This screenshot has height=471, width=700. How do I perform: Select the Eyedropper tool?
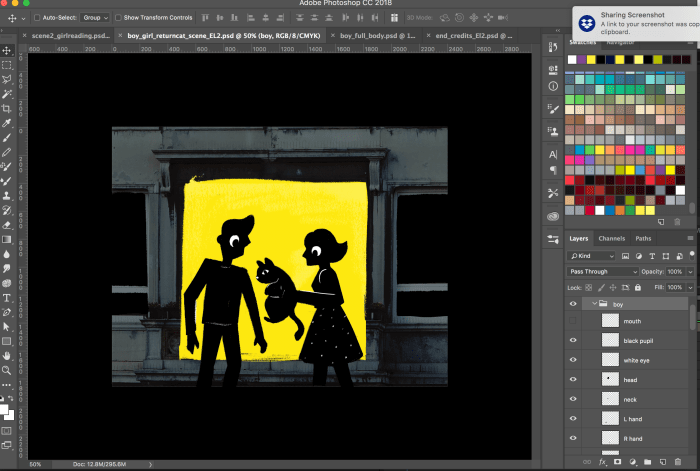[7, 123]
